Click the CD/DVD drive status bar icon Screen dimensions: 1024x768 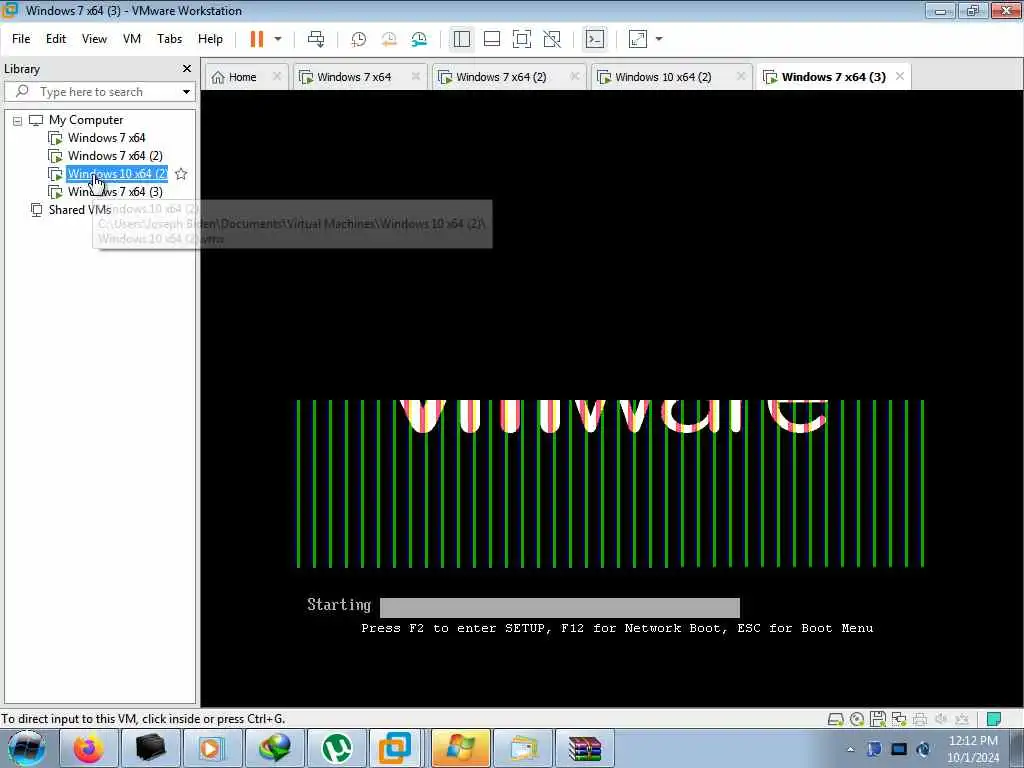tap(857, 720)
